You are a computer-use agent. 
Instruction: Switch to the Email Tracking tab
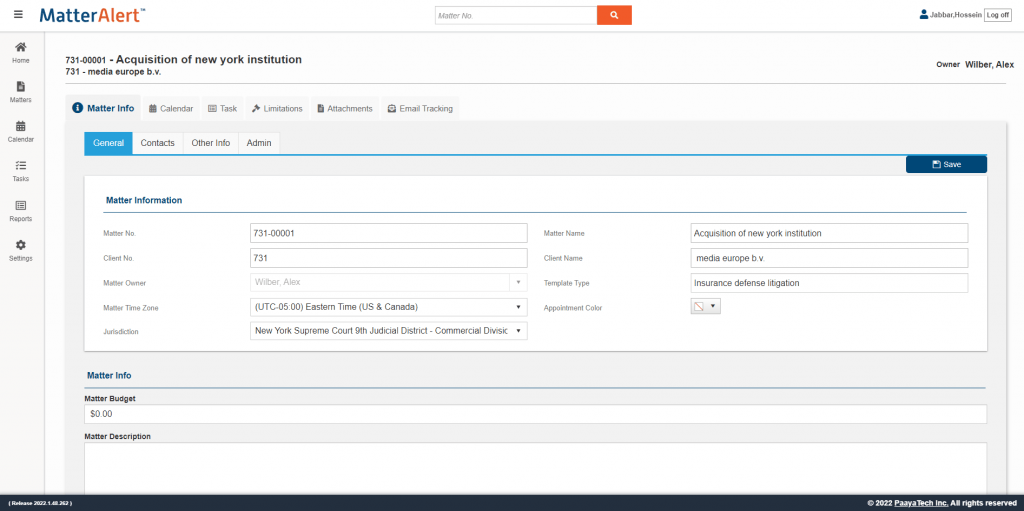point(421,108)
